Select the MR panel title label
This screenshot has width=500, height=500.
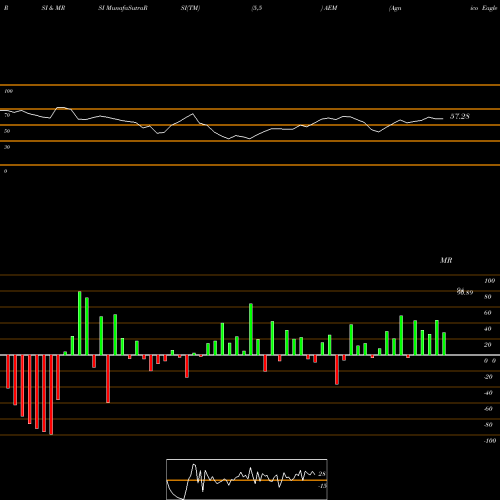446,260
